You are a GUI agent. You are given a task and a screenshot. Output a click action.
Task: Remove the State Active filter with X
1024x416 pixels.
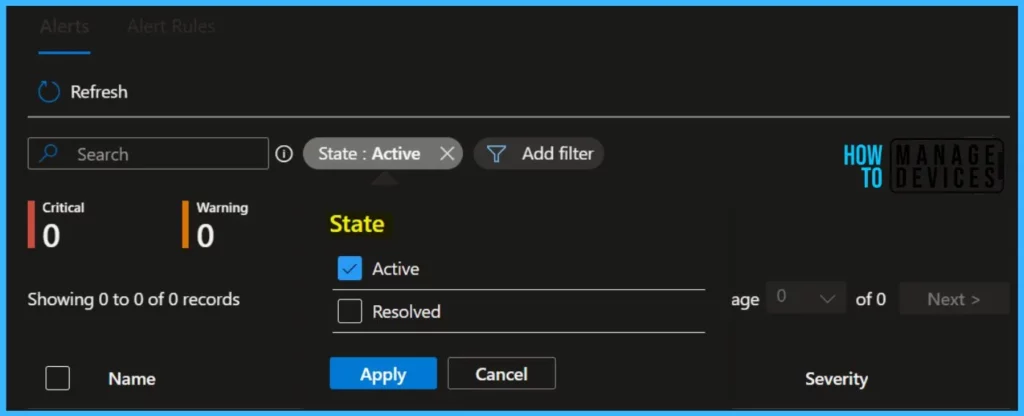click(x=447, y=153)
